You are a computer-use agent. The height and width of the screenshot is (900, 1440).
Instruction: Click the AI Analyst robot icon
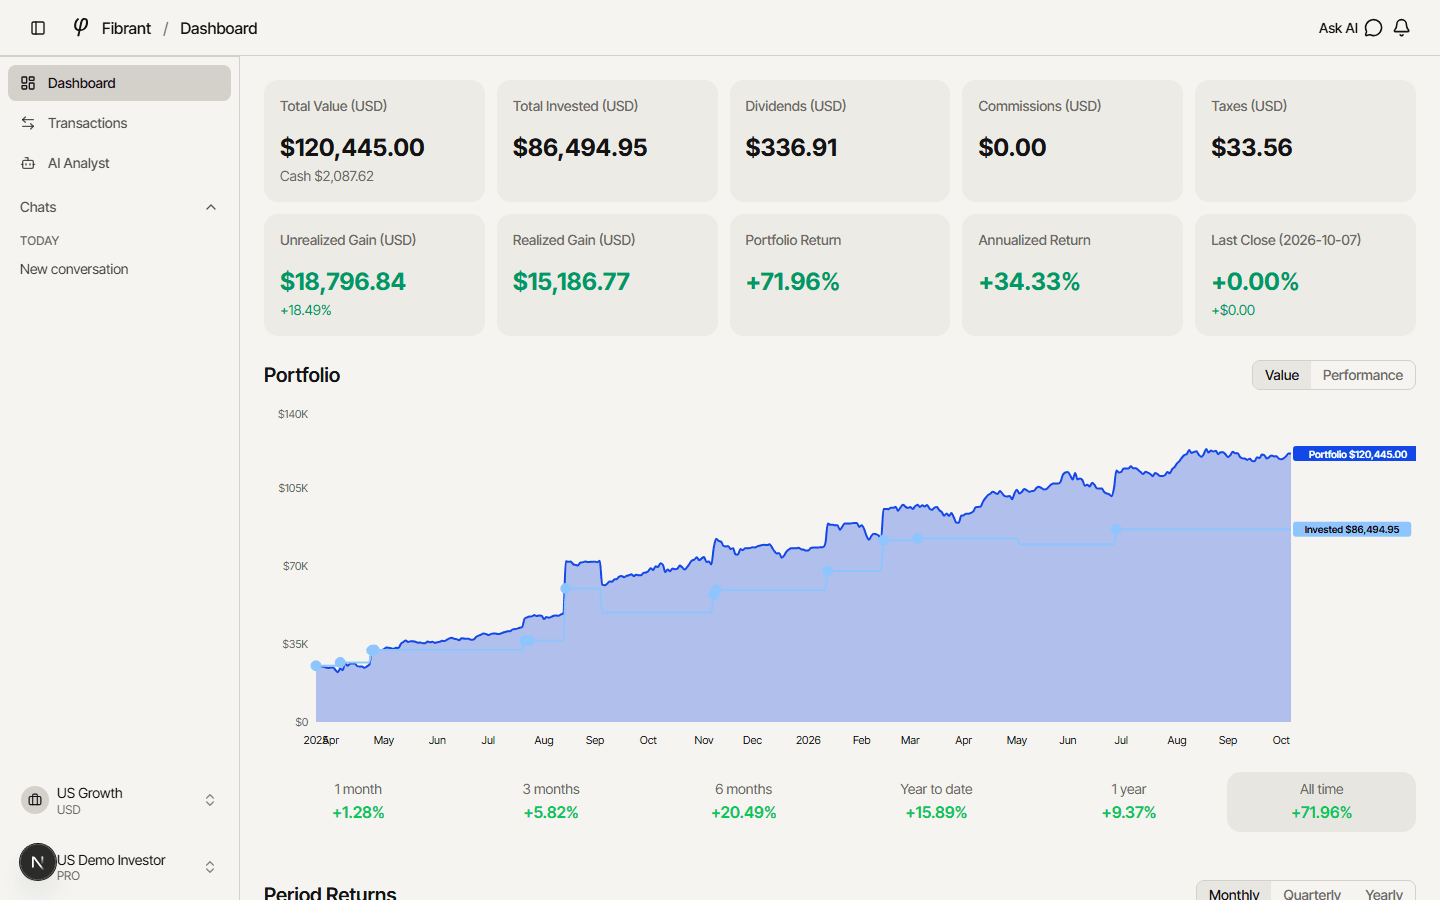coord(28,163)
